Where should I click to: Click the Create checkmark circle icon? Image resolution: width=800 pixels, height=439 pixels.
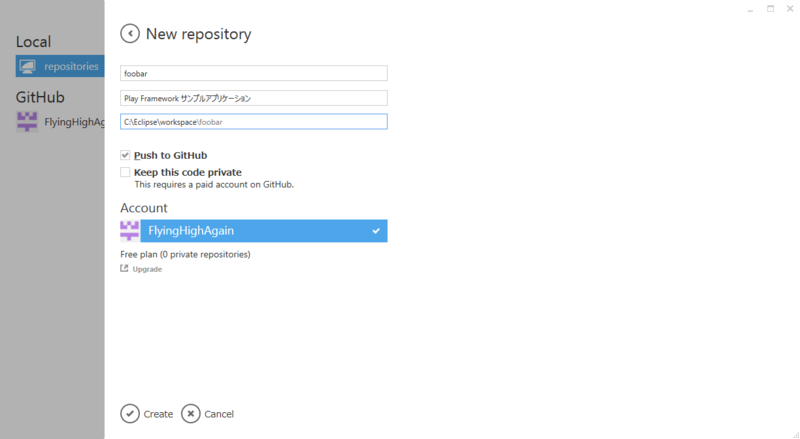point(130,414)
